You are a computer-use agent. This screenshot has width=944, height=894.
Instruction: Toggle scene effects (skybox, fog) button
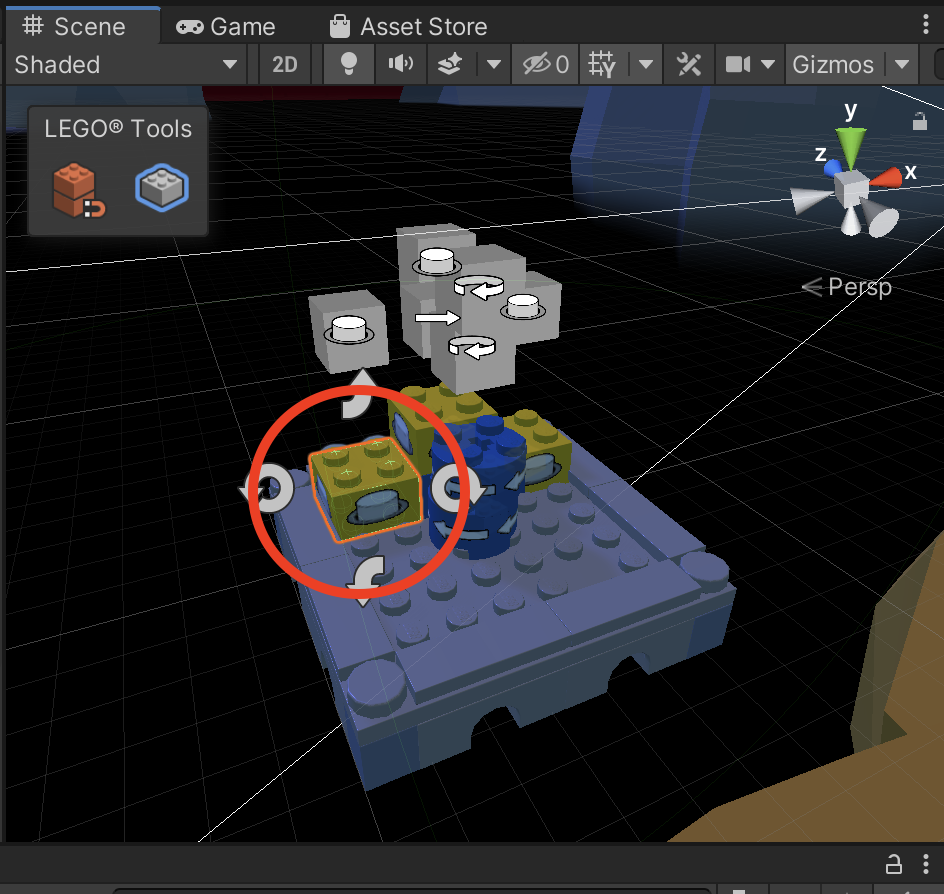(x=450, y=64)
